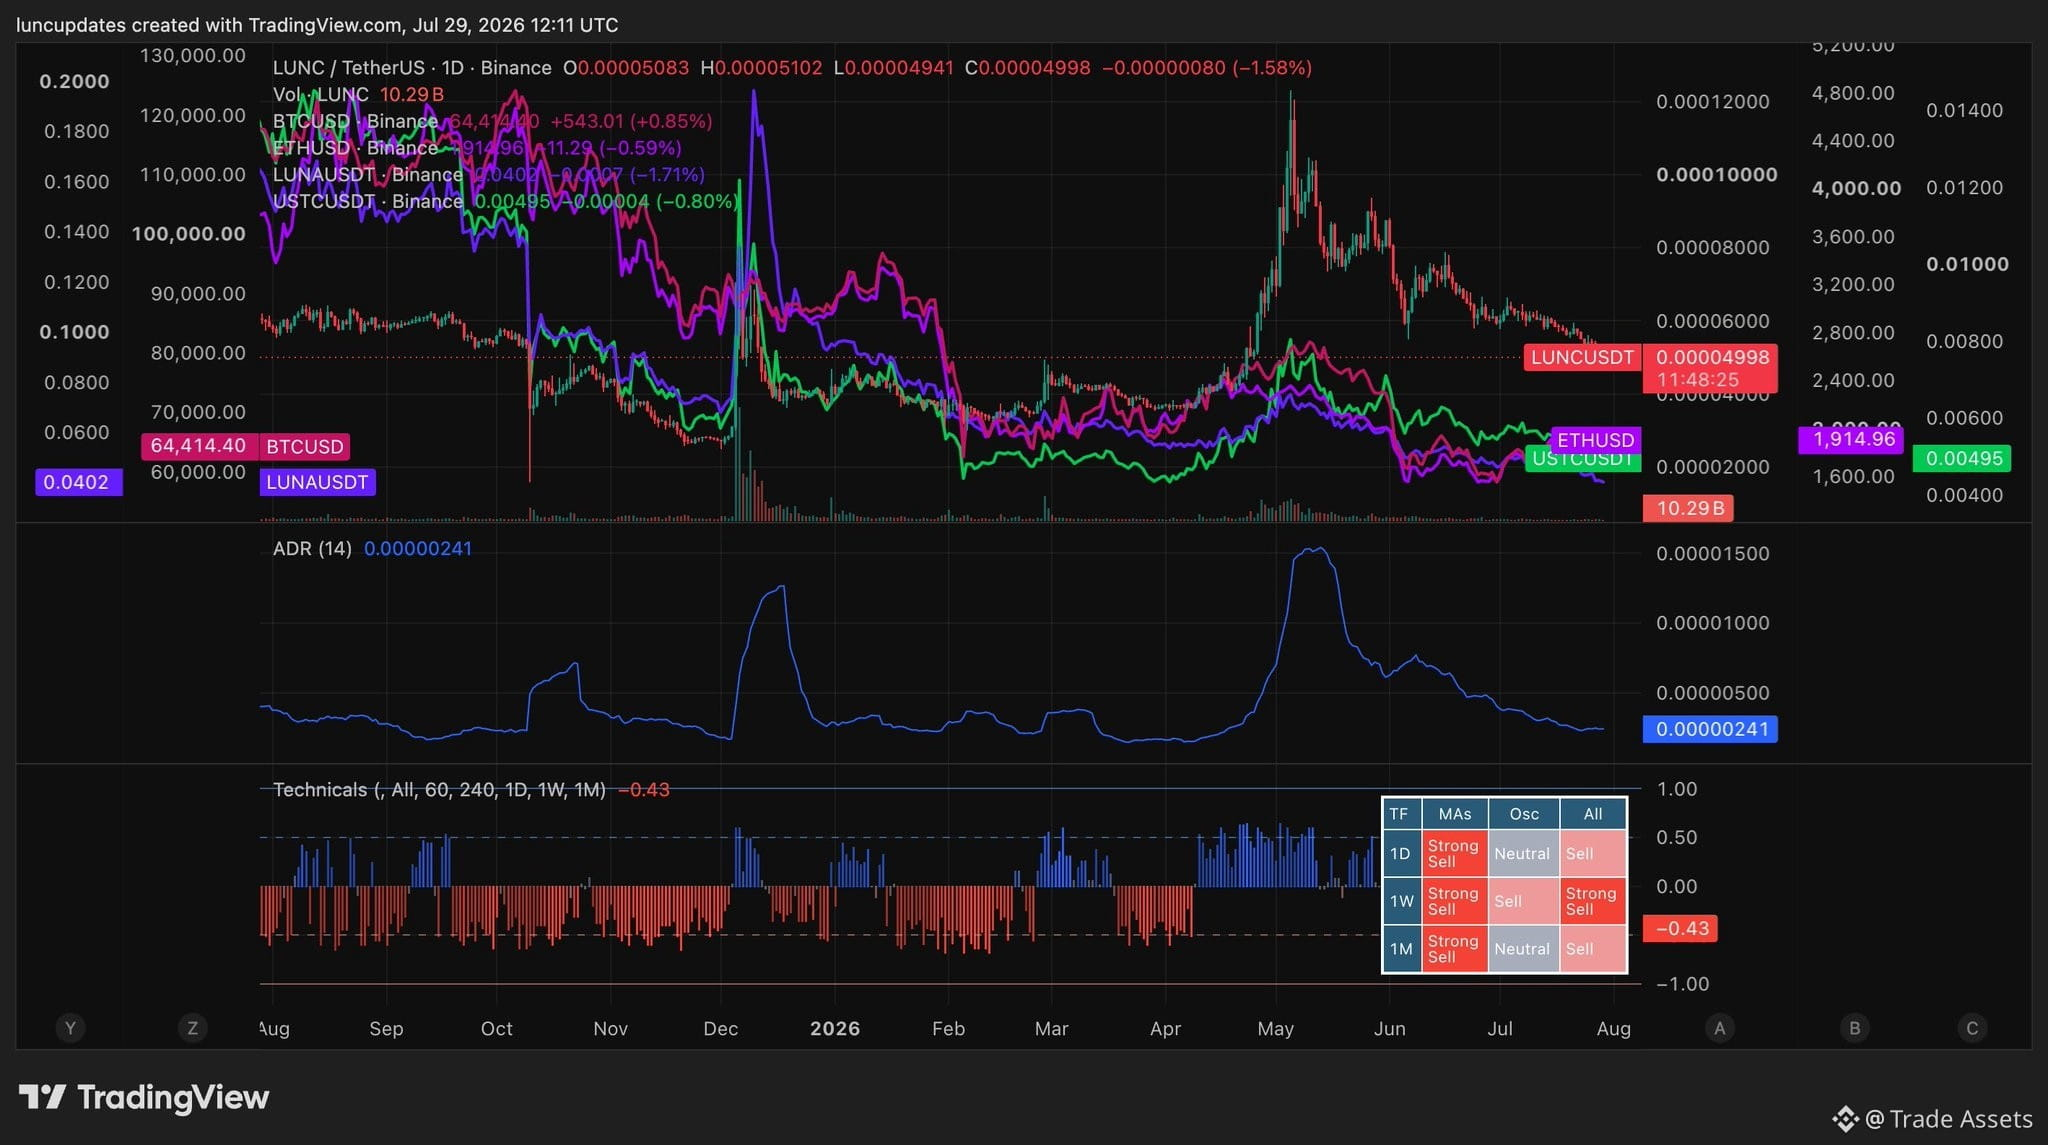The image size is (2048, 1145).
Task: Click the 1W Osc Sell cell
Action: point(1524,901)
